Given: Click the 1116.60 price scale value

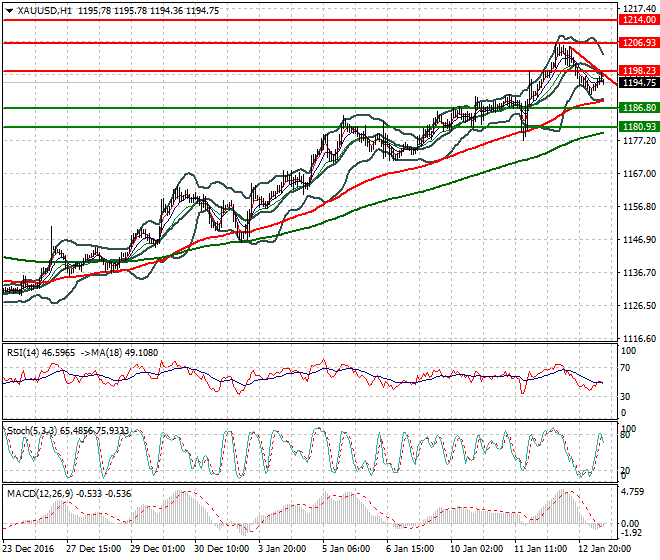Looking at the screenshot, I should click(639, 338).
